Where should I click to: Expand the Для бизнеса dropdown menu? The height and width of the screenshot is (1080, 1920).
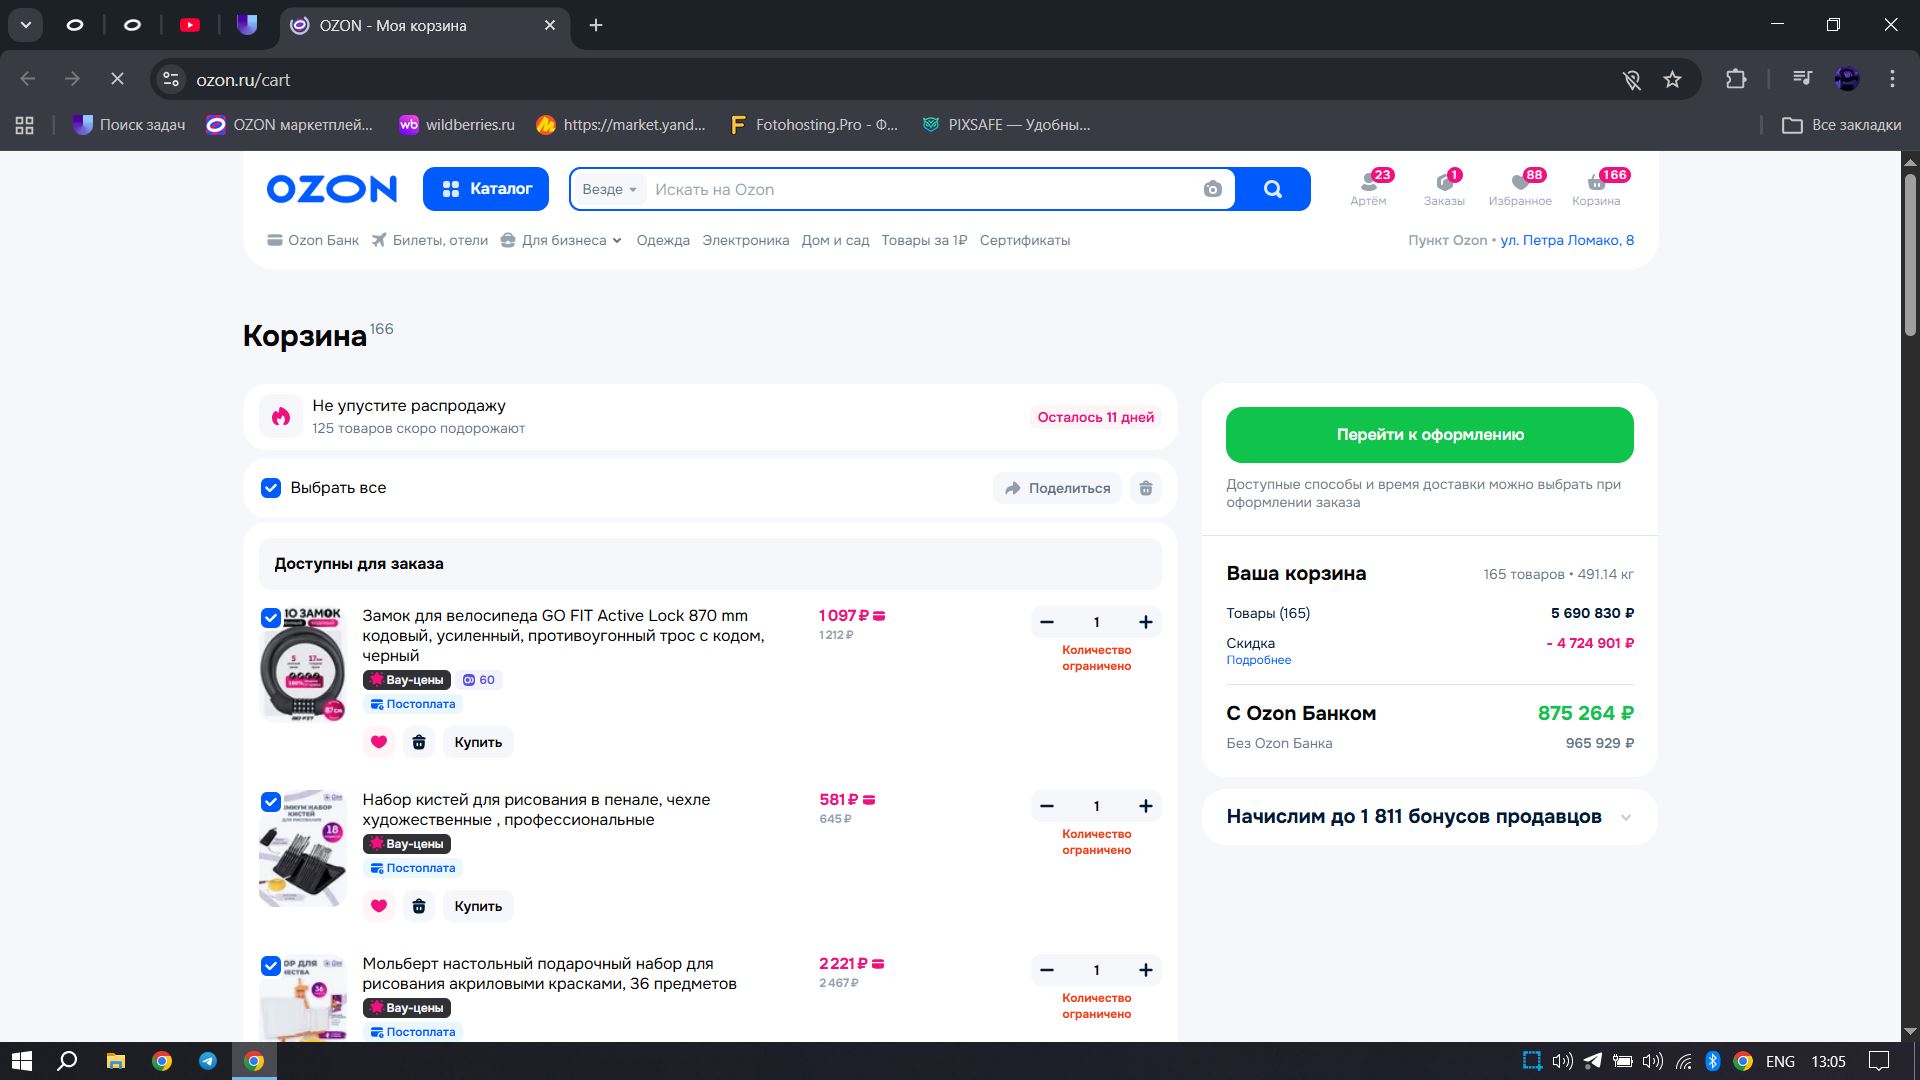[563, 240]
